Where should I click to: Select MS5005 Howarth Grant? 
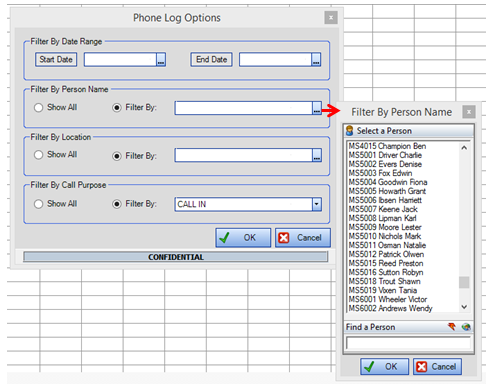387,191
